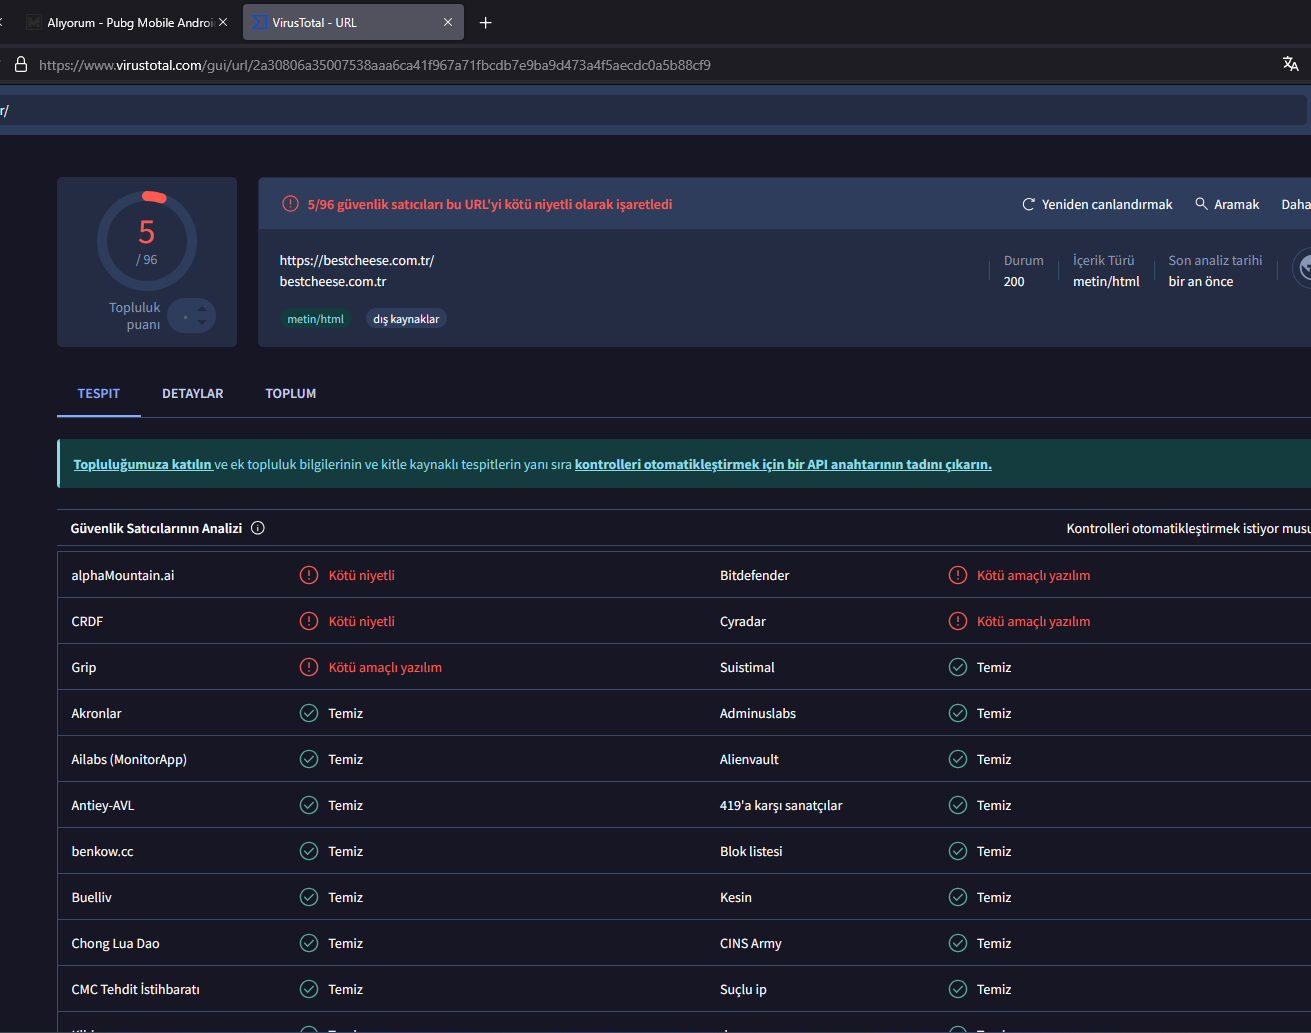Click Ailabs (MonitorApp) clean checkmark icon
The width and height of the screenshot is (1311, 1033).
tap(309, 759)
